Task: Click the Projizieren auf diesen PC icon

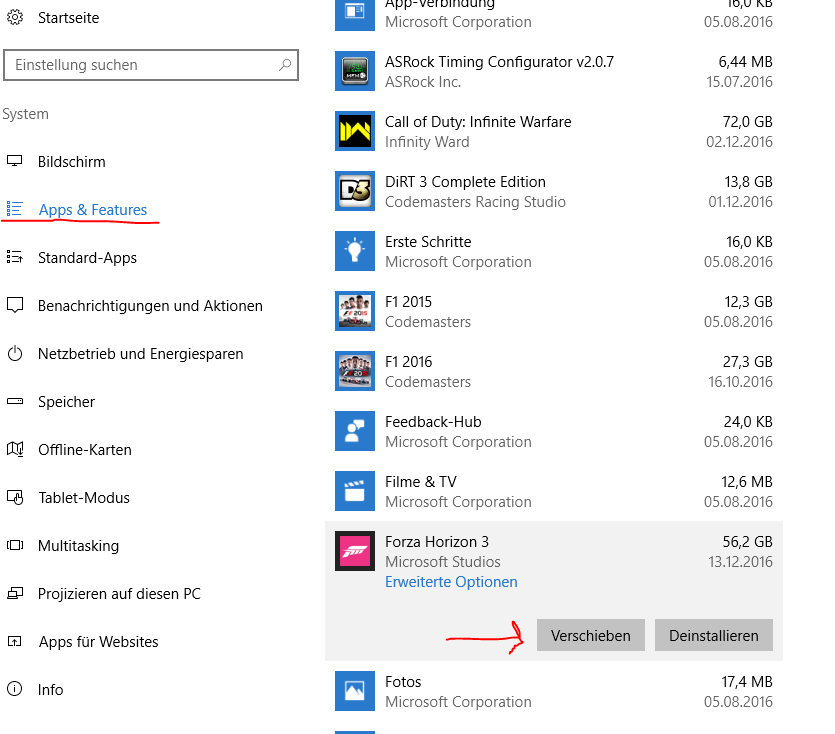Action: (15, 593)
